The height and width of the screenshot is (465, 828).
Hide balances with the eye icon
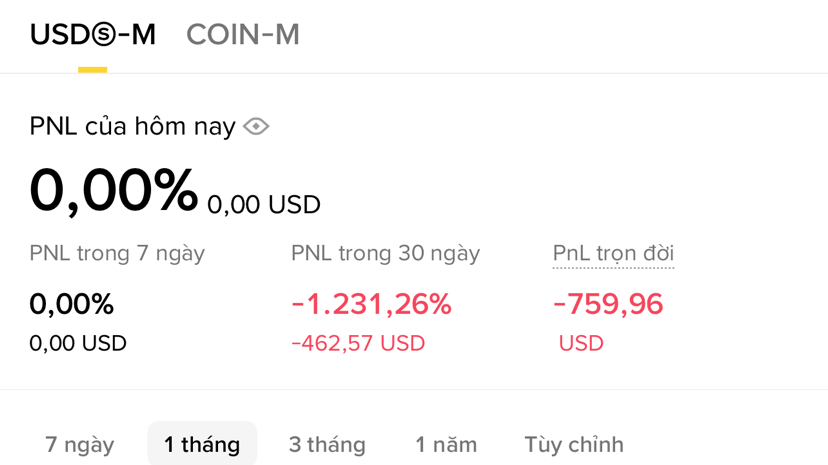pos(256,127)
